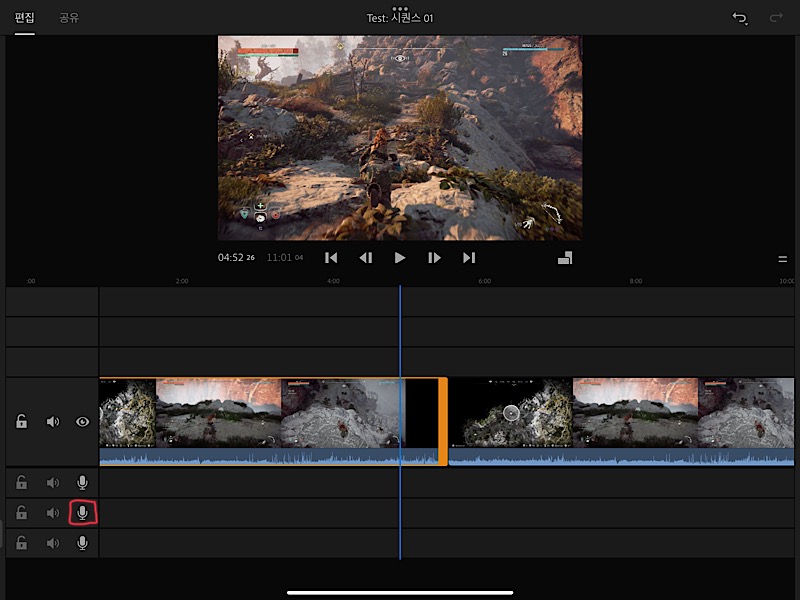Tap the video preview monitor

pyautogui.click(x=400, y=138)
